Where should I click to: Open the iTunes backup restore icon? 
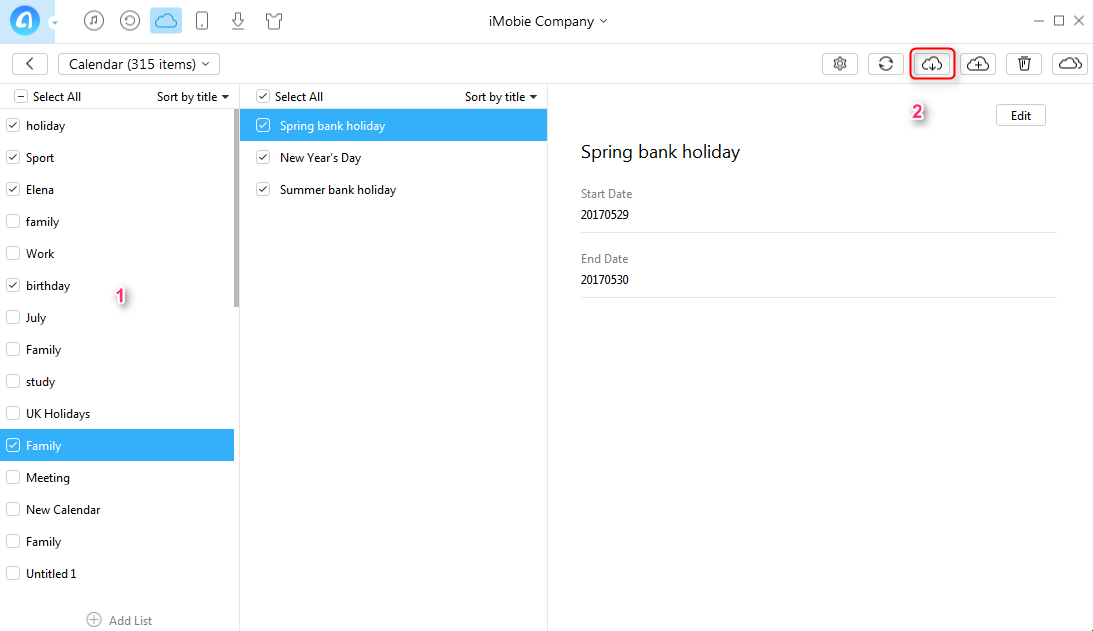pyautogui.click(x=130, y=21)
